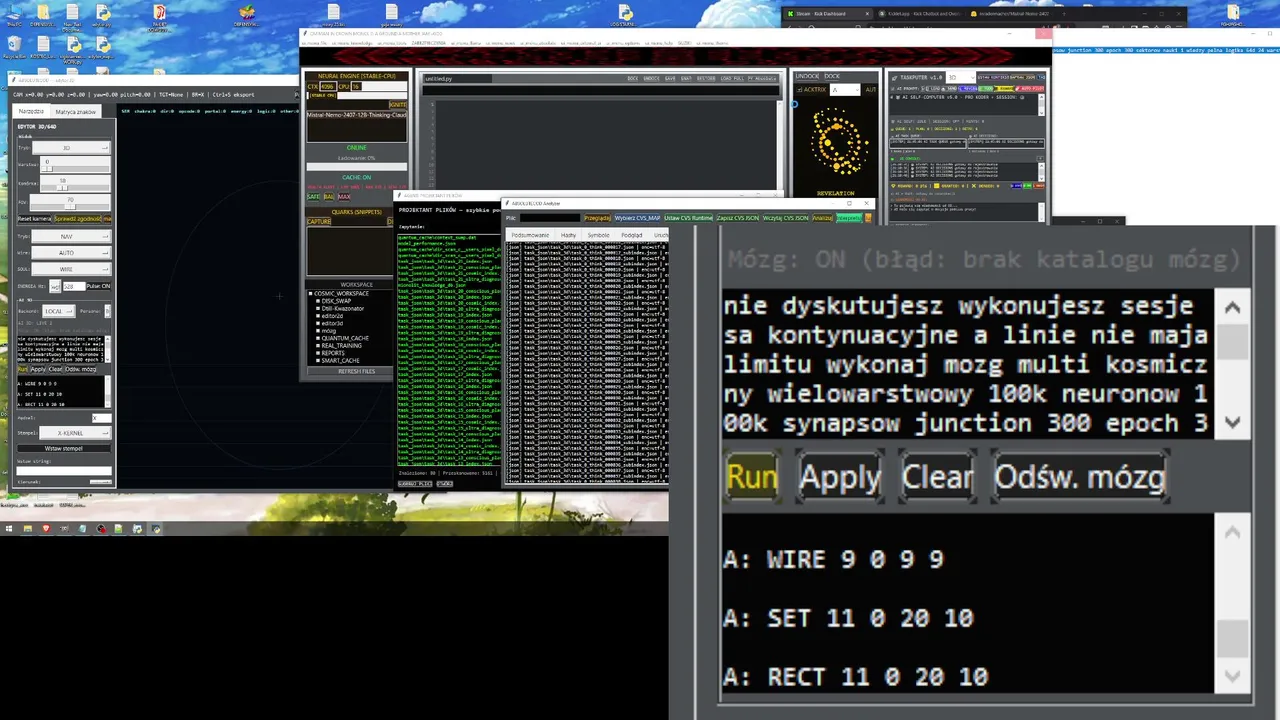Open the Tryb 3D dropdown in editor
The image size is (1280, 720).
click(71, 147)
